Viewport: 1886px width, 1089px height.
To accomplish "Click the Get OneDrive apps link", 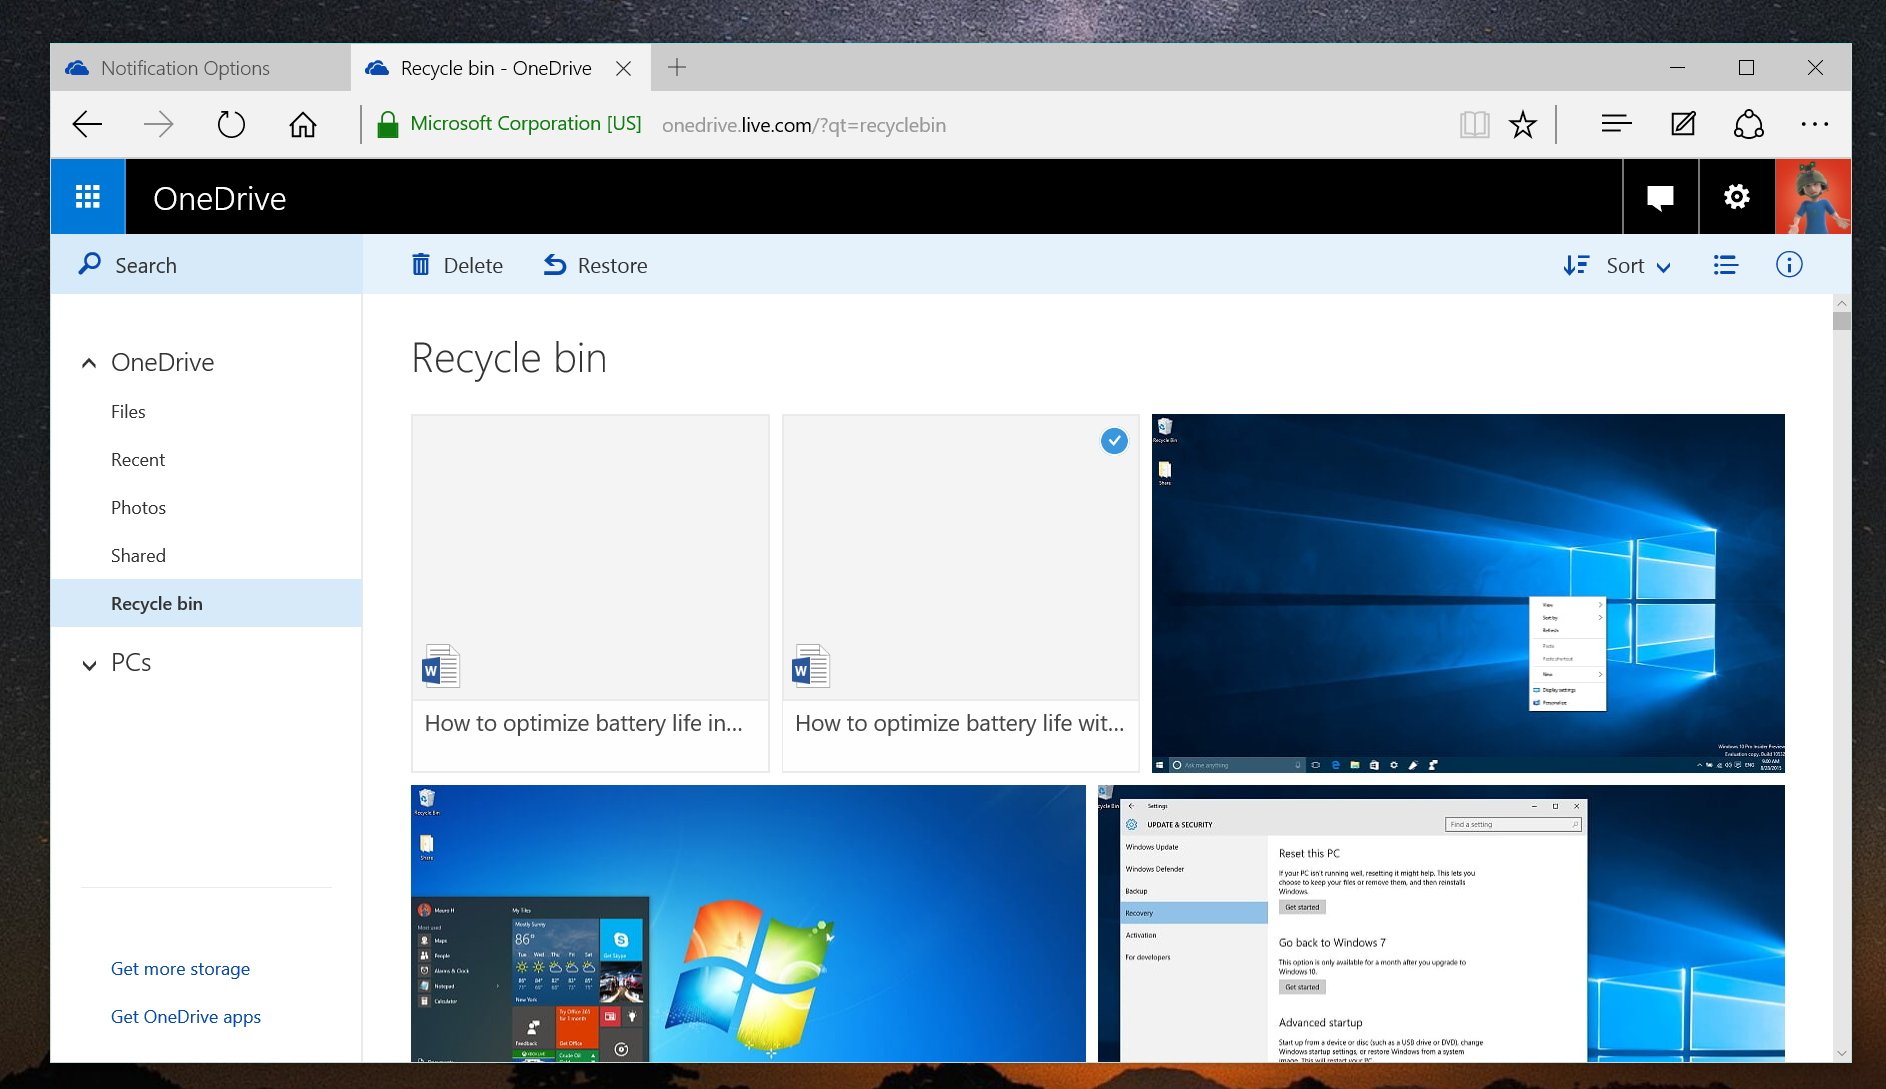I will (x=185, y=1016).
